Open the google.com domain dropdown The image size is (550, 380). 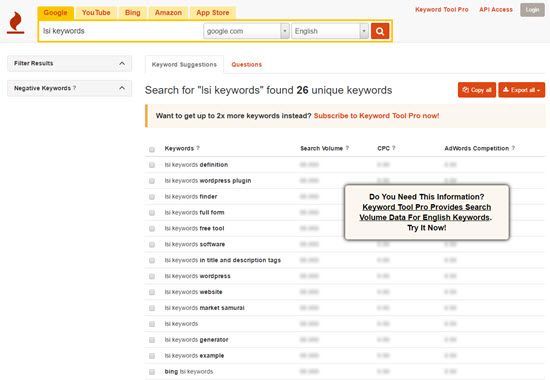pyautogui.click(x=246, y=31)
